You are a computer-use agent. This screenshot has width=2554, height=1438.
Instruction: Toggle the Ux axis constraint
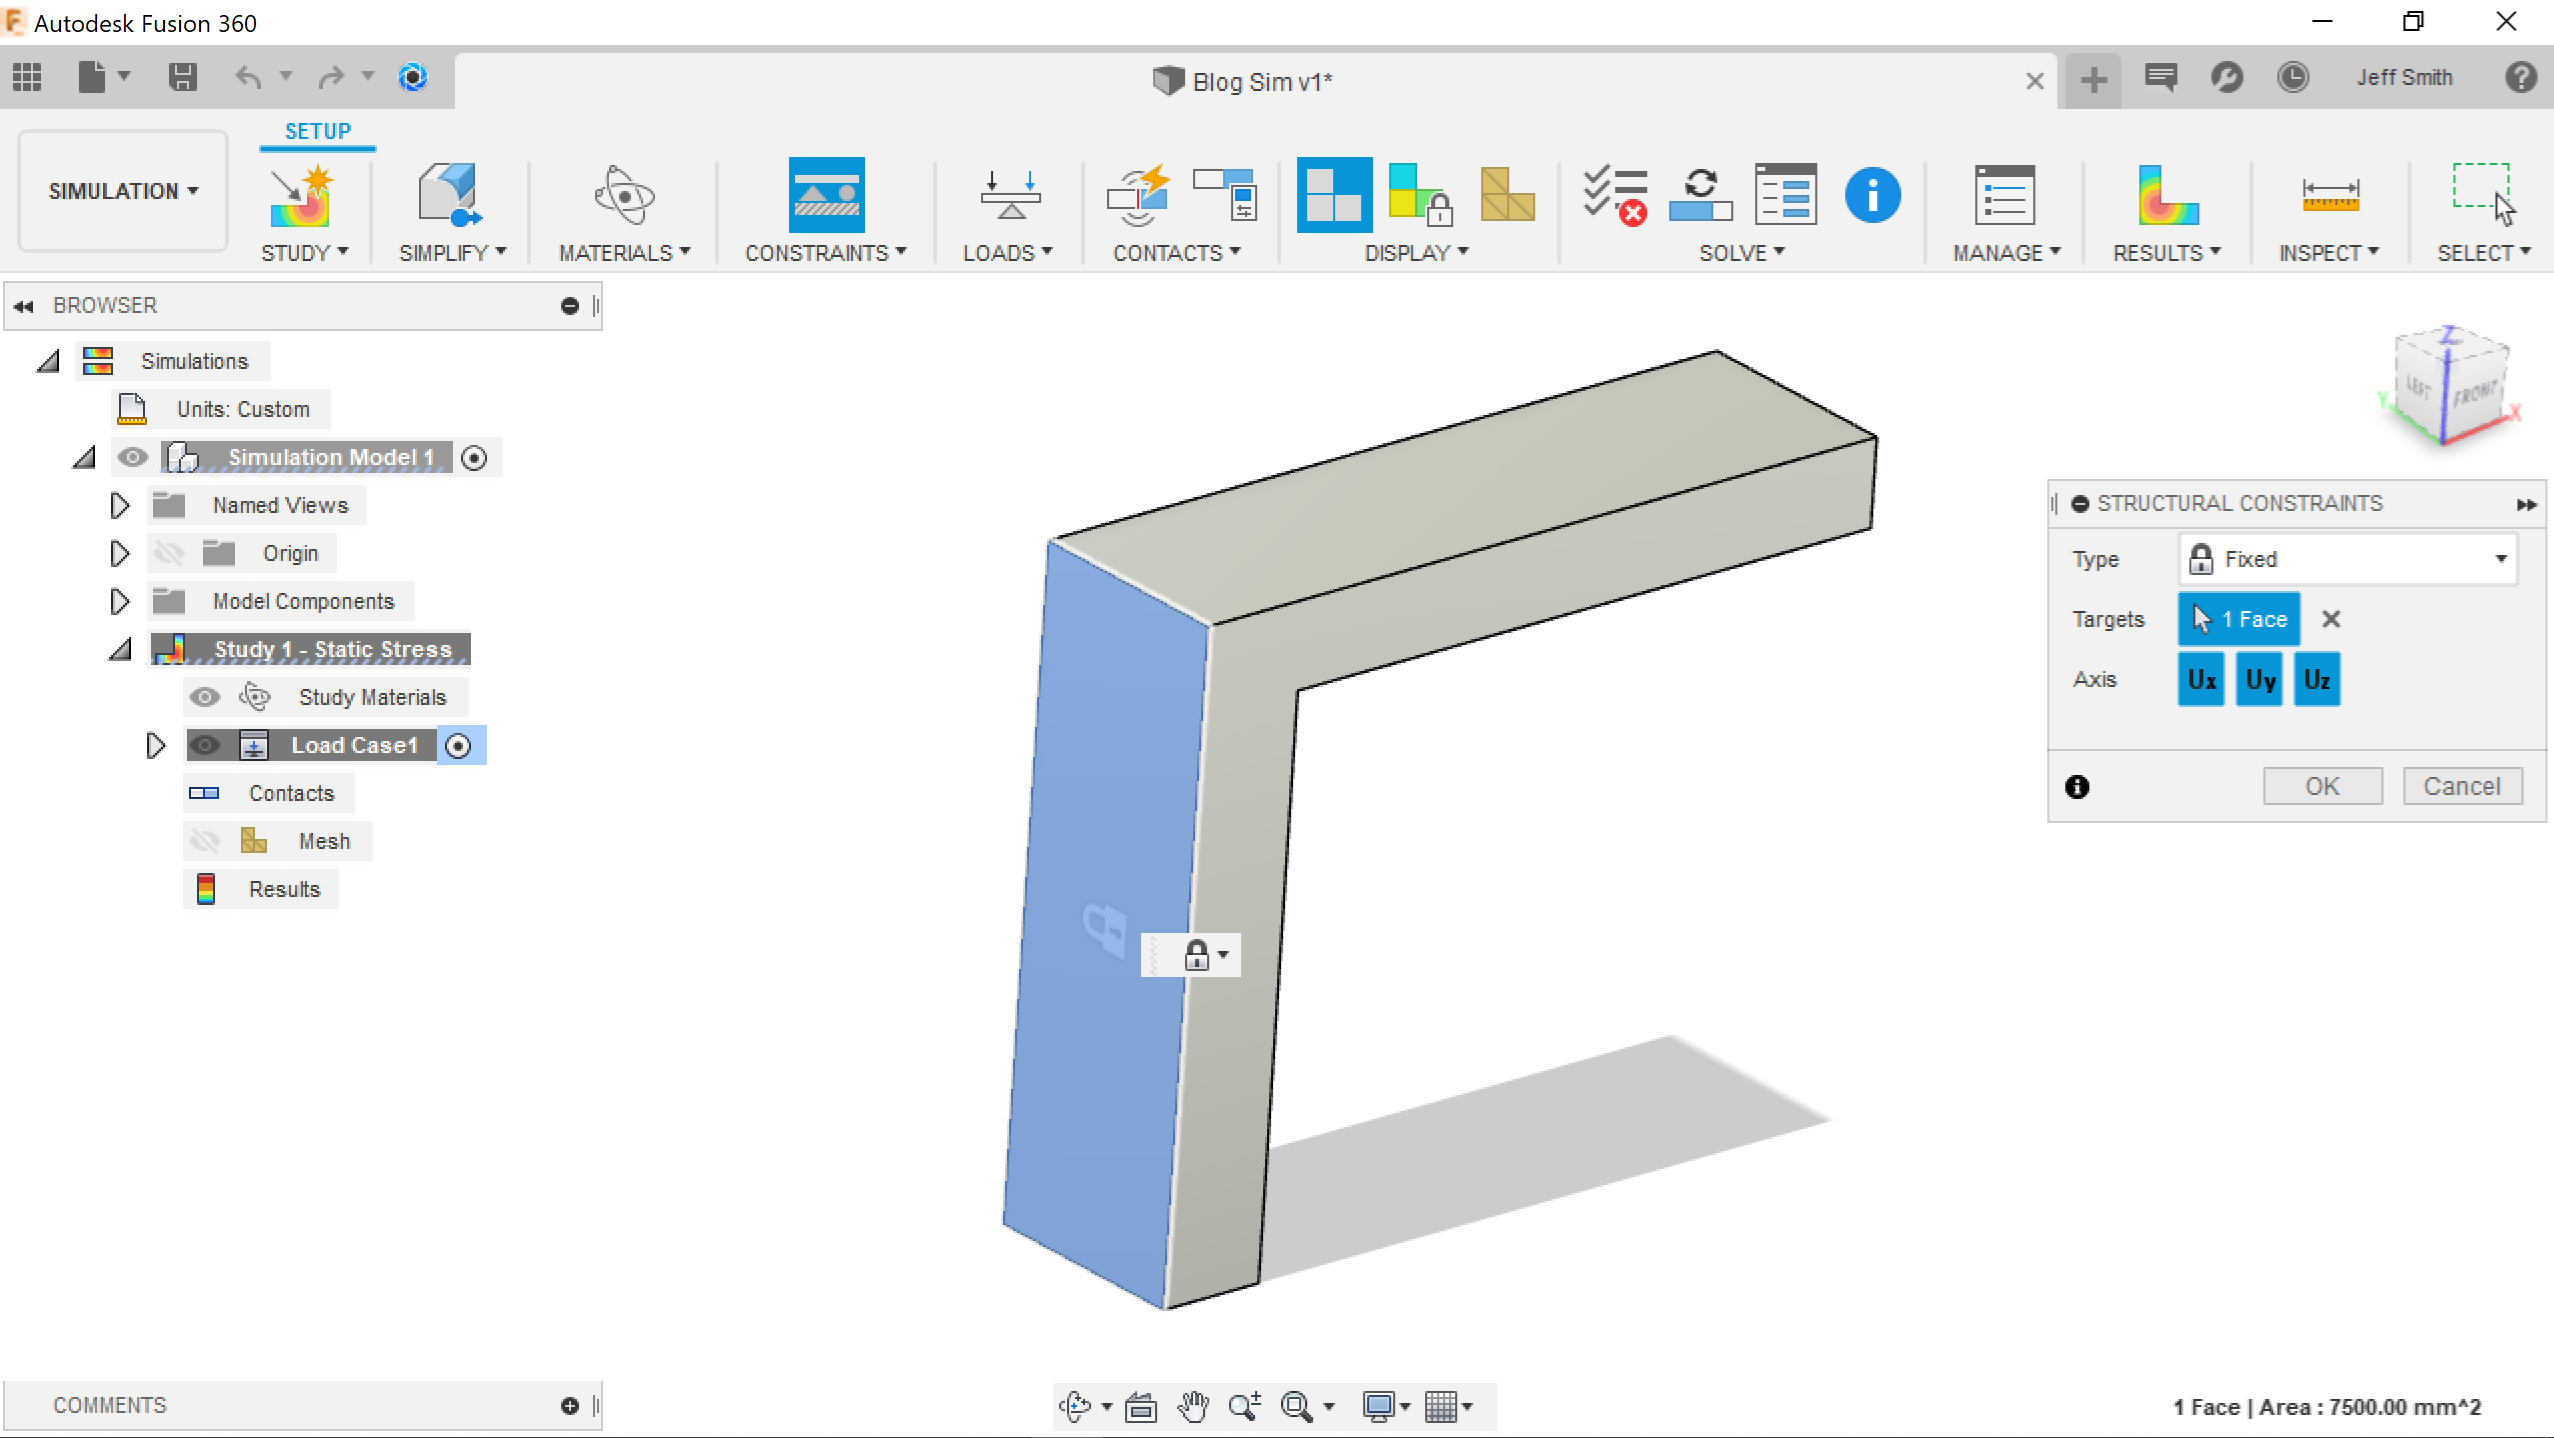tap(2200, 679)
